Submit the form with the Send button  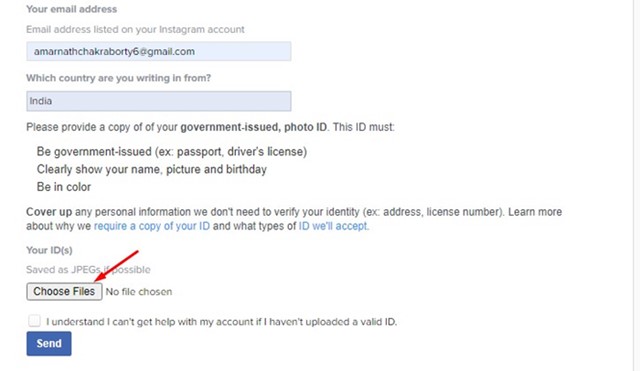(x=49, y=343)
